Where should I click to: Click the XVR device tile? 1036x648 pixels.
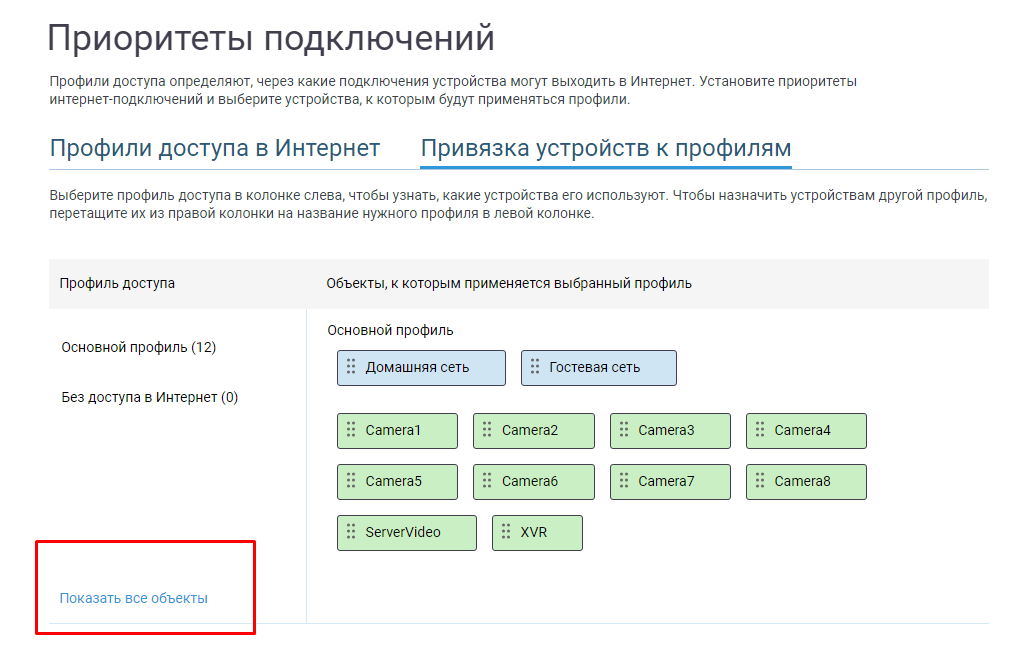click(x=537, y=532)
